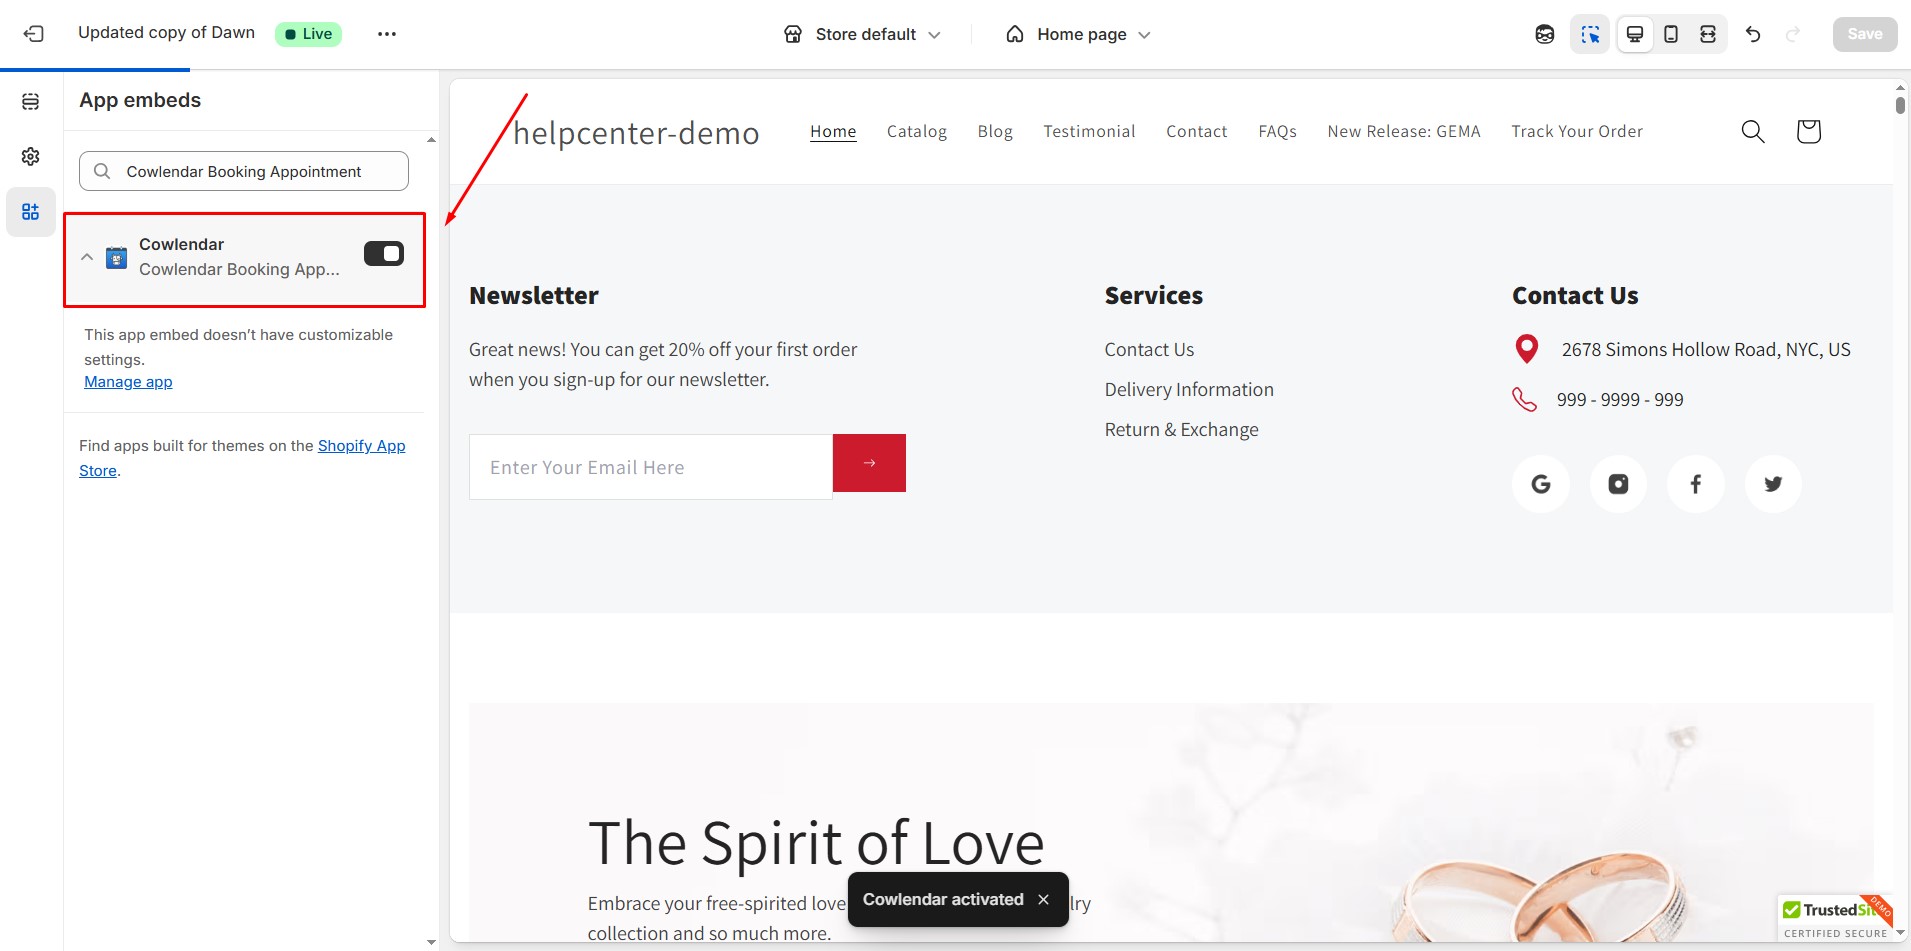
Task: Open the three-dot more actions menu
Action: click(x=387, y=34)
